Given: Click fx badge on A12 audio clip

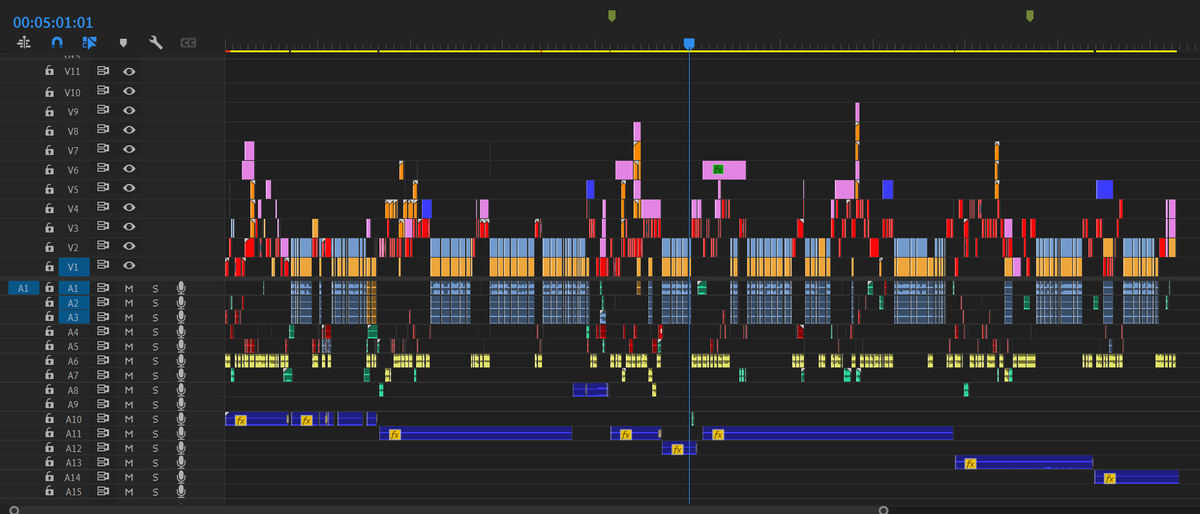Looking at the screenshot, I should [x=677, y=449].
